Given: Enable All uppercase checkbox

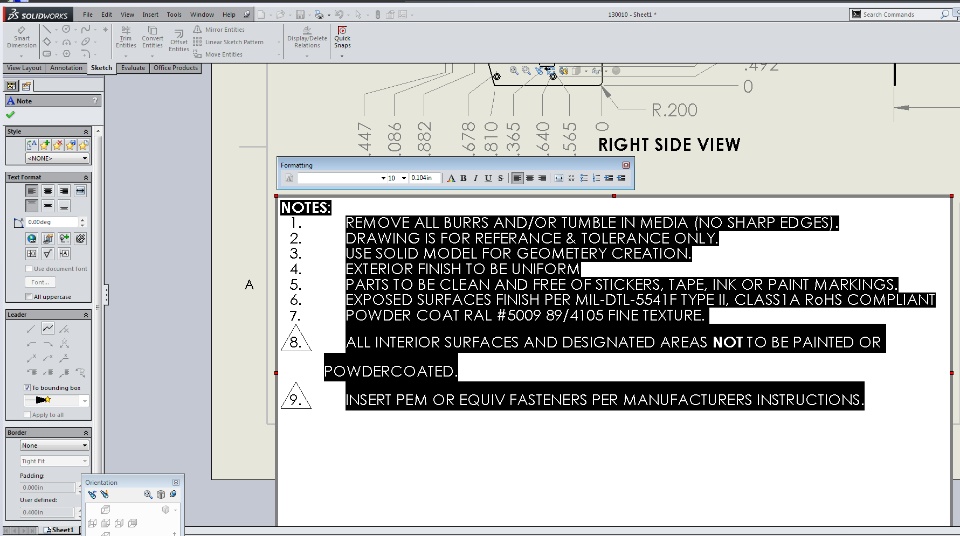Looking at the screenshot, I should [29, 296].
